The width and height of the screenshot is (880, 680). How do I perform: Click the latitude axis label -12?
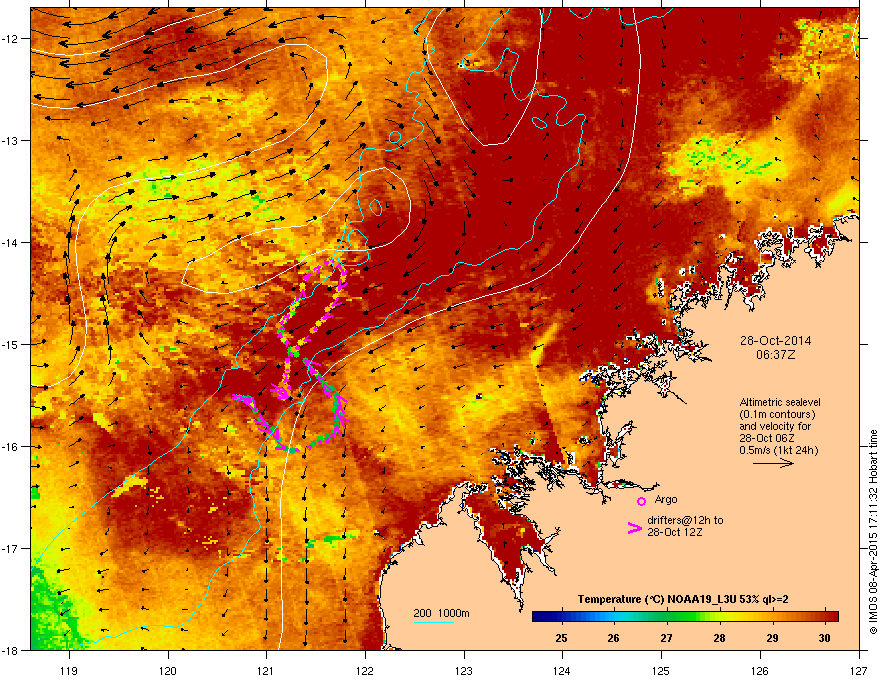tap(11, 38)
